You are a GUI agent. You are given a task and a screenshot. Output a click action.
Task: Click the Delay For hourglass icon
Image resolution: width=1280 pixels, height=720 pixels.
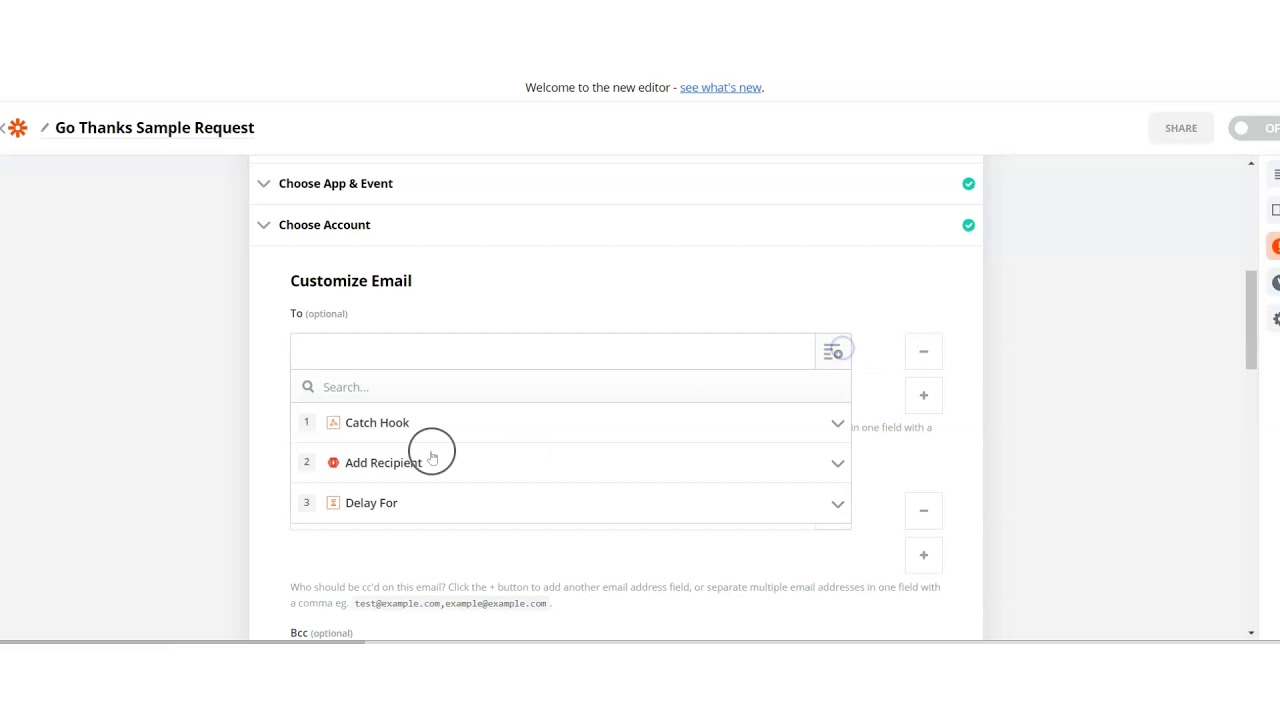[x=333, y=503]
